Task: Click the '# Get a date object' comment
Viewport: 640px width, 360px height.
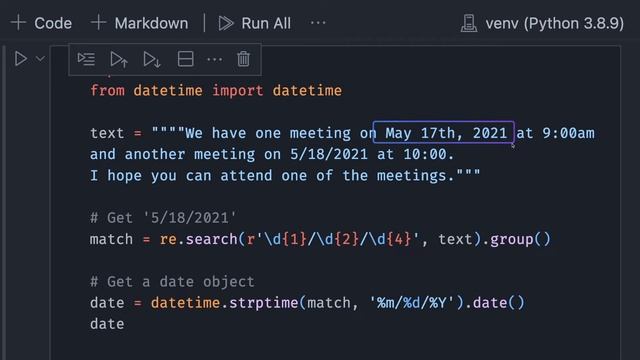Action: coord(172,282)
